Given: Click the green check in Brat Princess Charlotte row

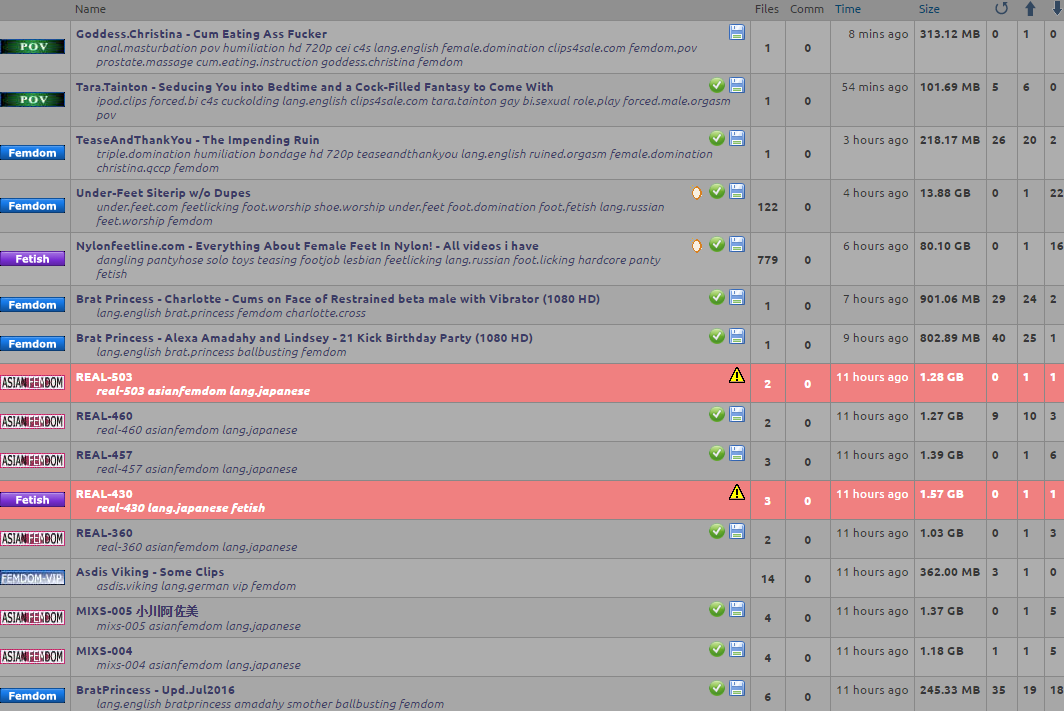Looking at the screenshot, I should [717, 297].
